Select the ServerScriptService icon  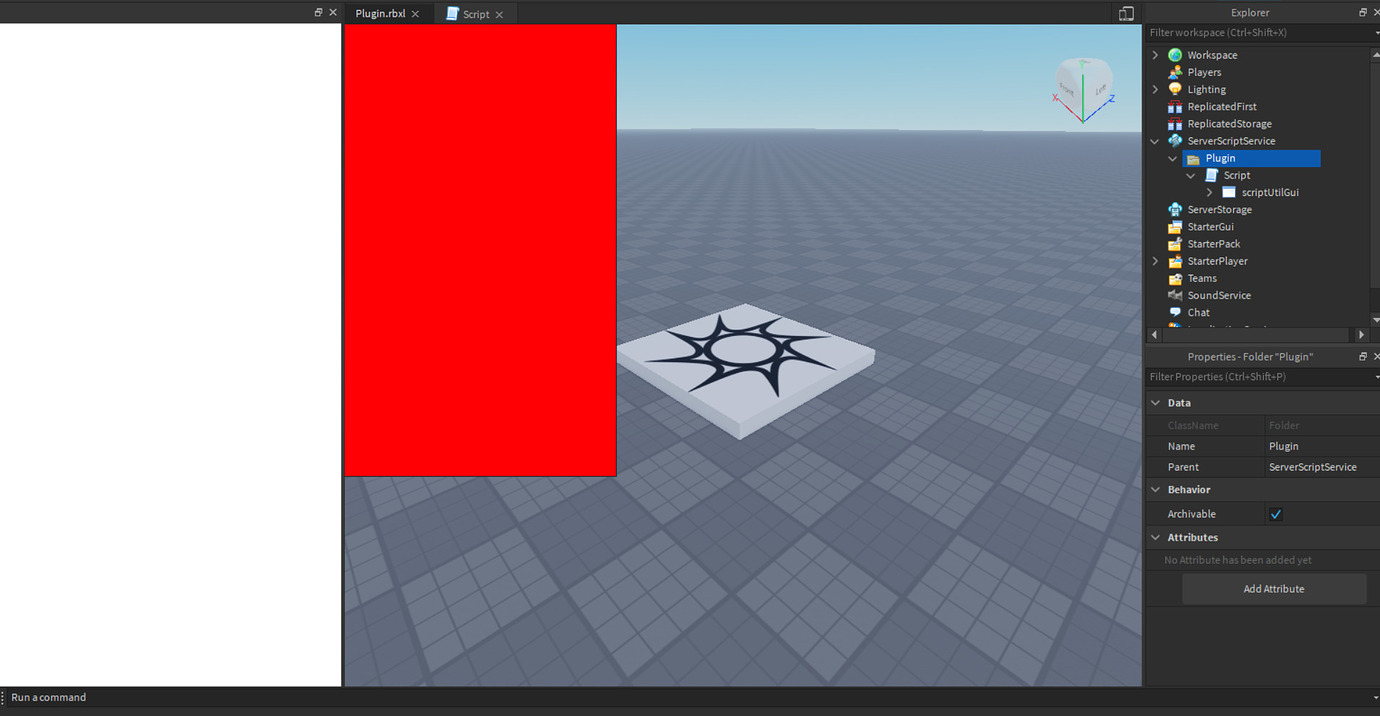pyautogui.click(x=1174, y=140)
